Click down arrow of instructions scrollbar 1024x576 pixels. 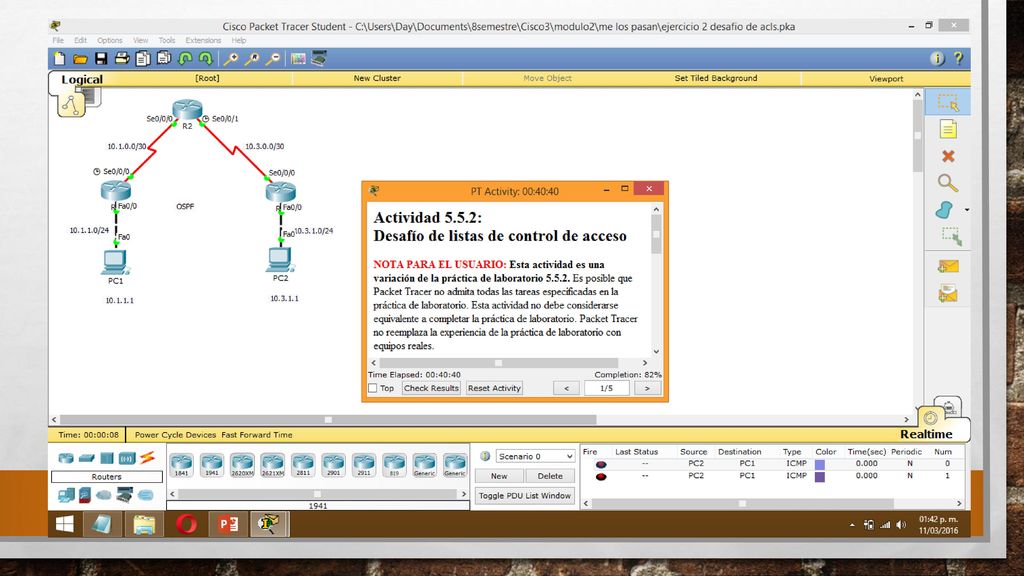coord(656,351)
